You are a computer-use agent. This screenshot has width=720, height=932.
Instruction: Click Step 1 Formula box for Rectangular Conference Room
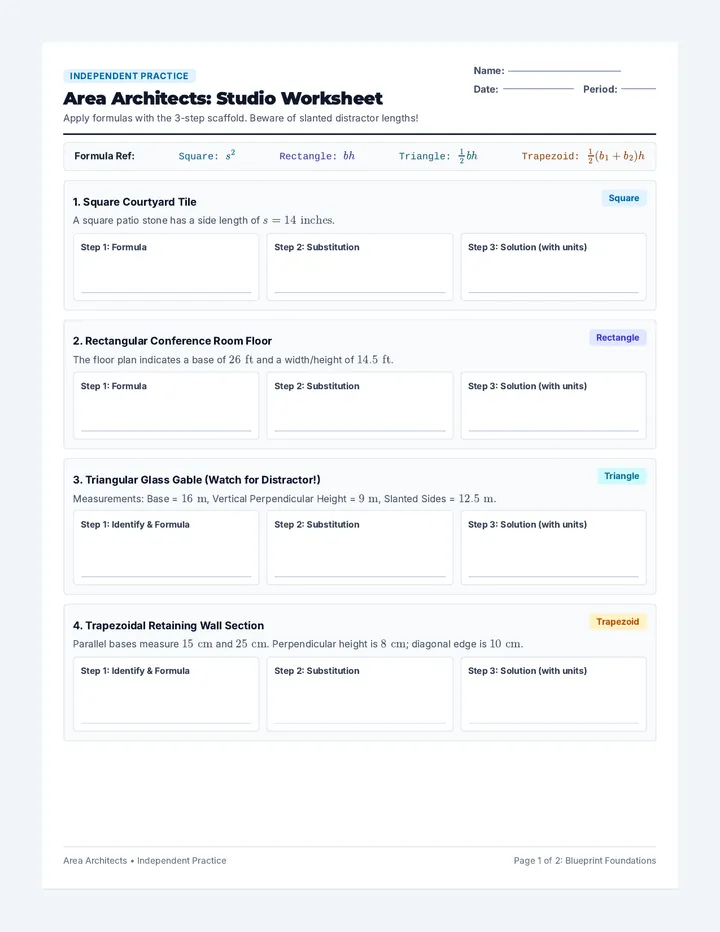point(166,405)
